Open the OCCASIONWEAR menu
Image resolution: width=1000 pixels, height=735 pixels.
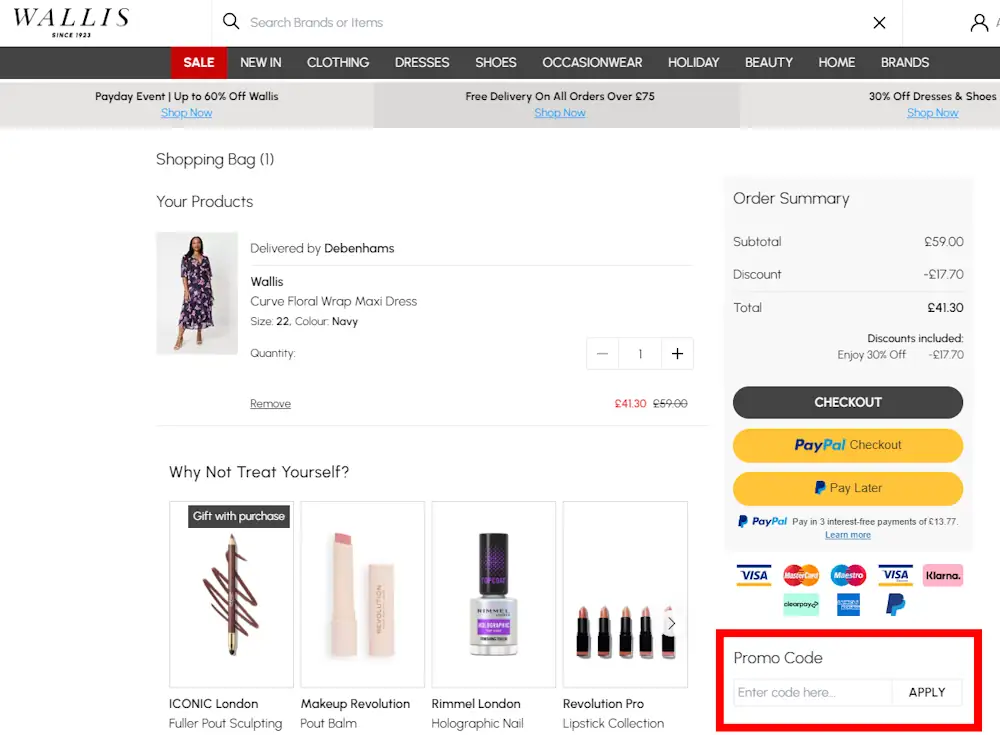(592, 63)
